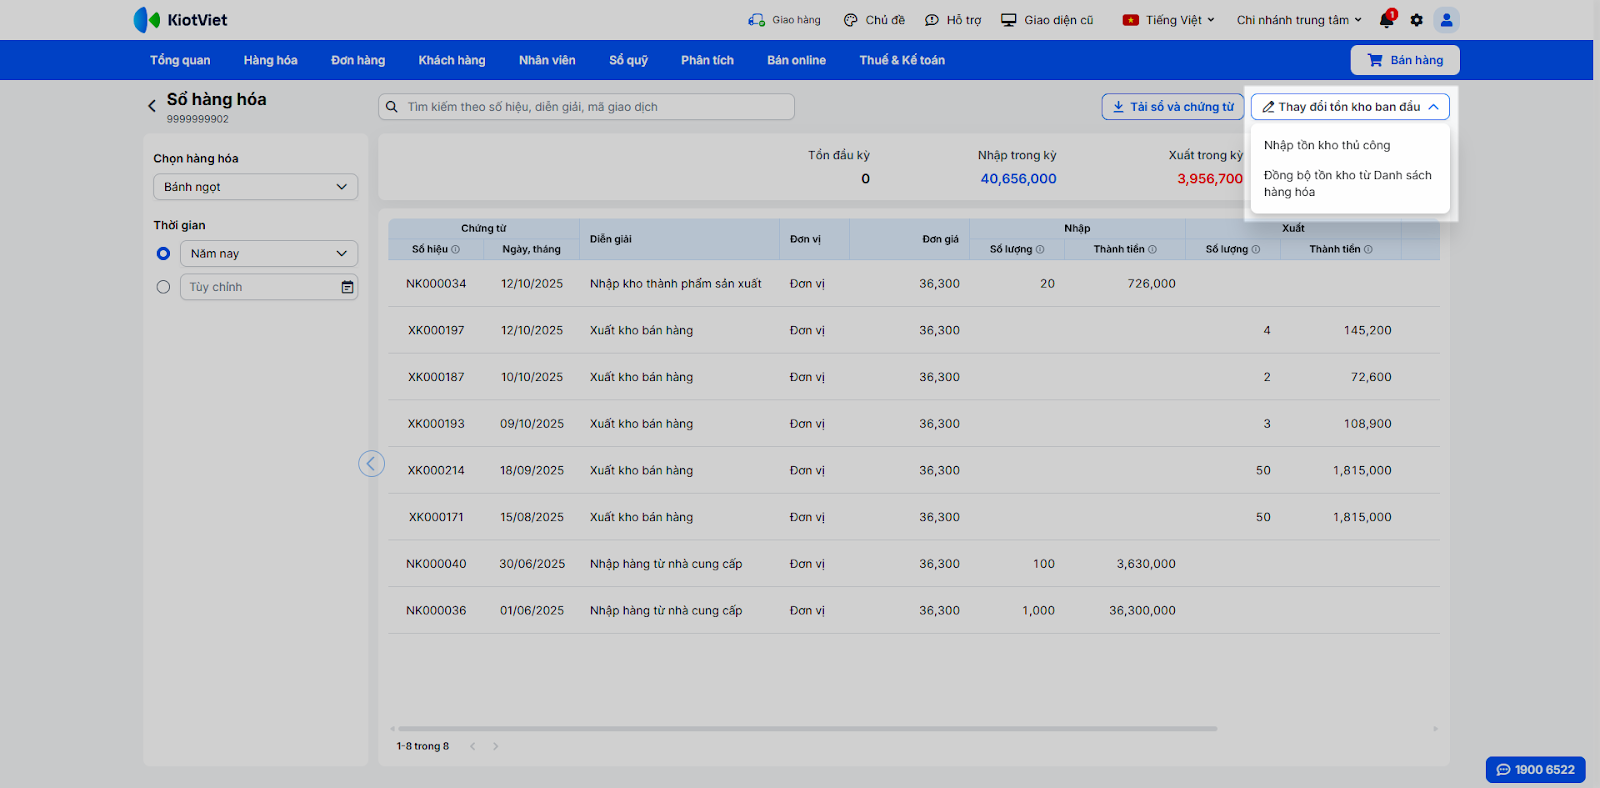Click the user account avatar icon

(1446, 20)
